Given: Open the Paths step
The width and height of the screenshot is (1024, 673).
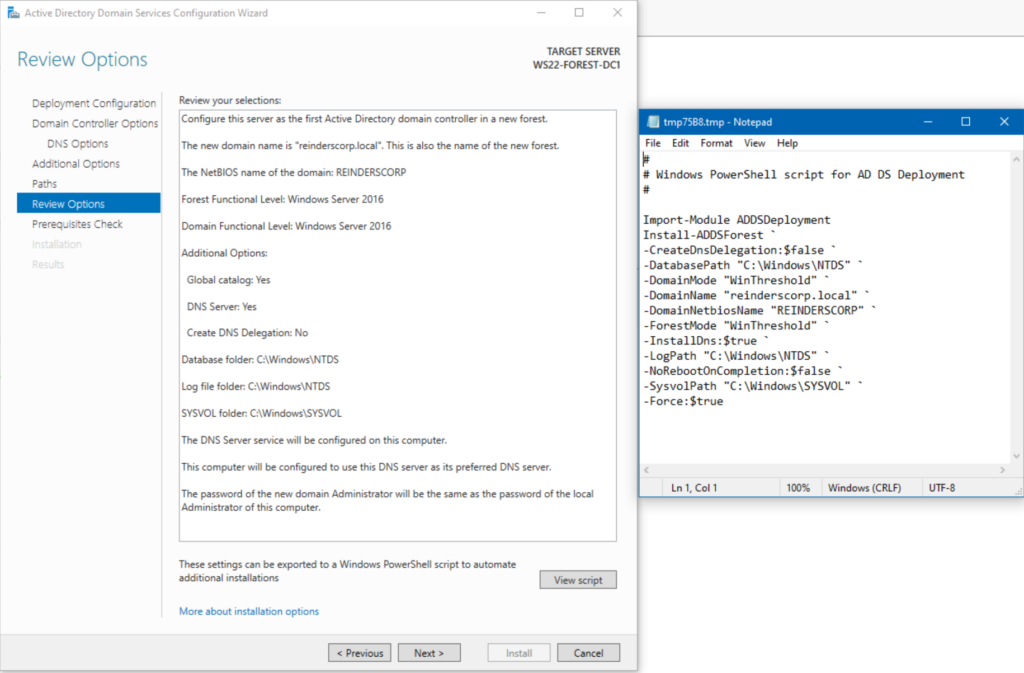Looking at the screenshot, I should 44,184.
